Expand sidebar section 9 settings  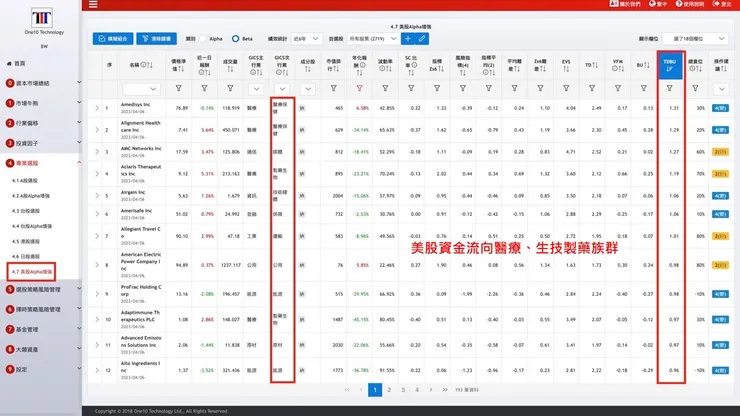pyautogui.click(x=41, y=369)
